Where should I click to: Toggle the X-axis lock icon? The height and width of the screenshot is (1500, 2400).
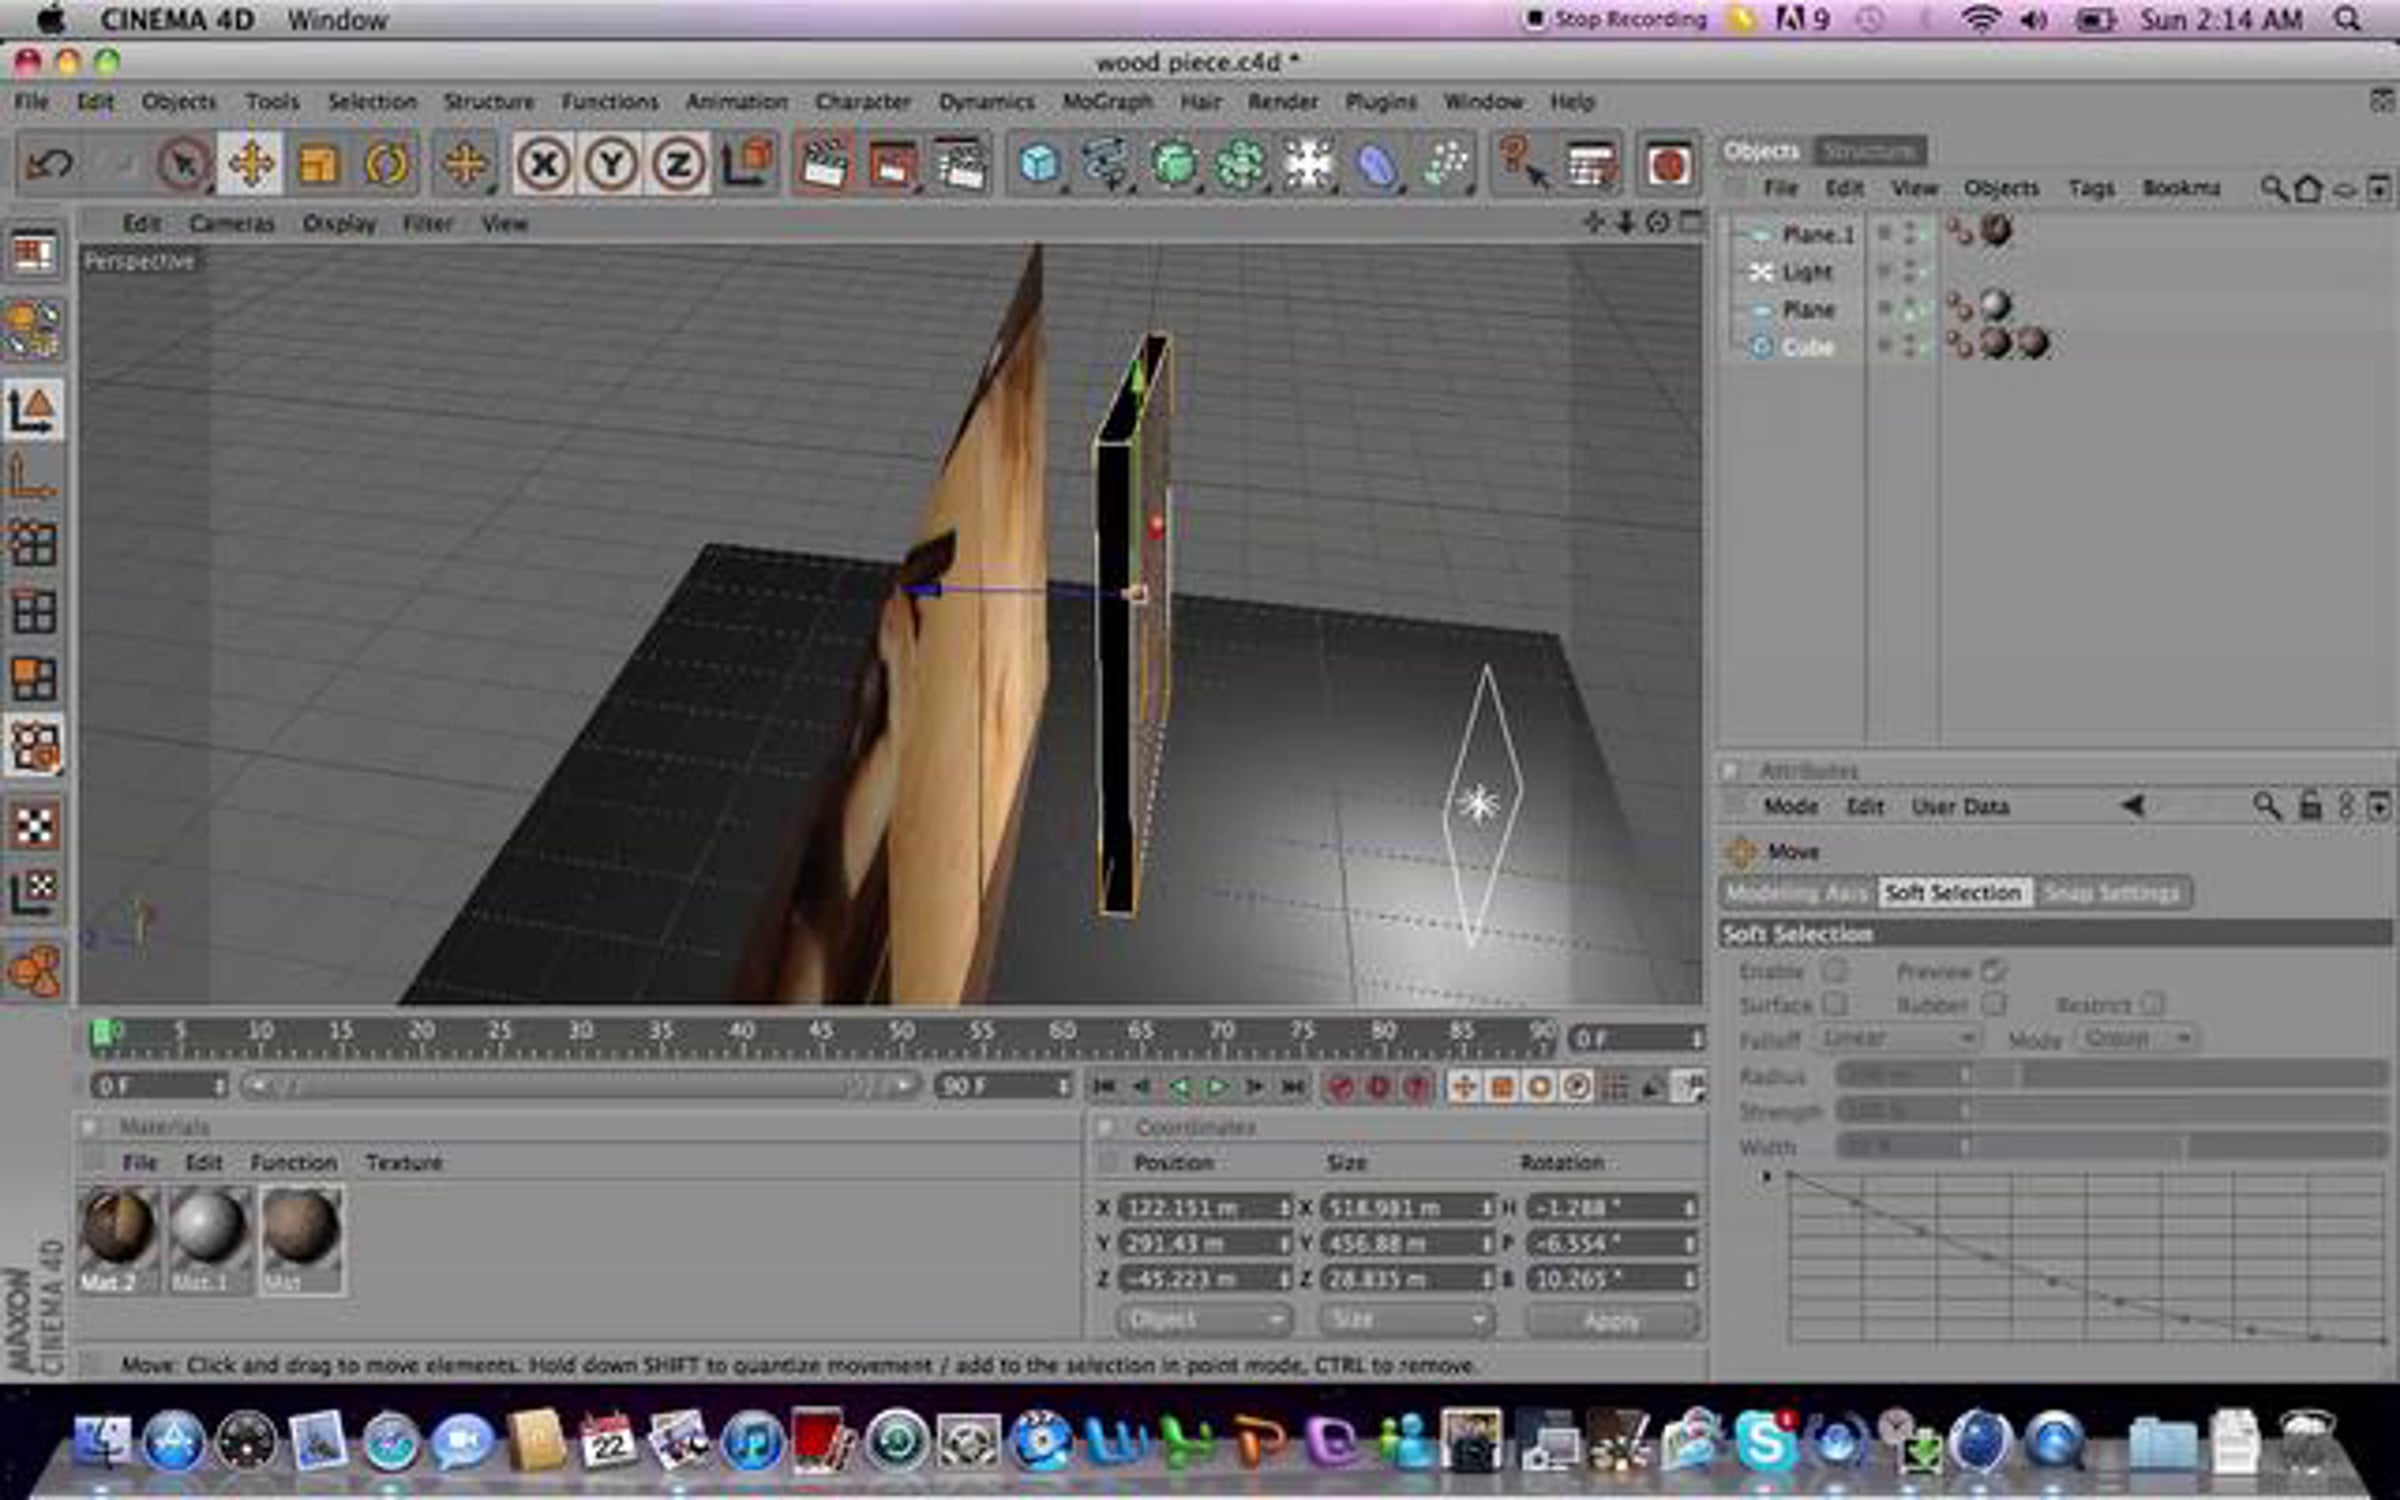tap(543, 163)
